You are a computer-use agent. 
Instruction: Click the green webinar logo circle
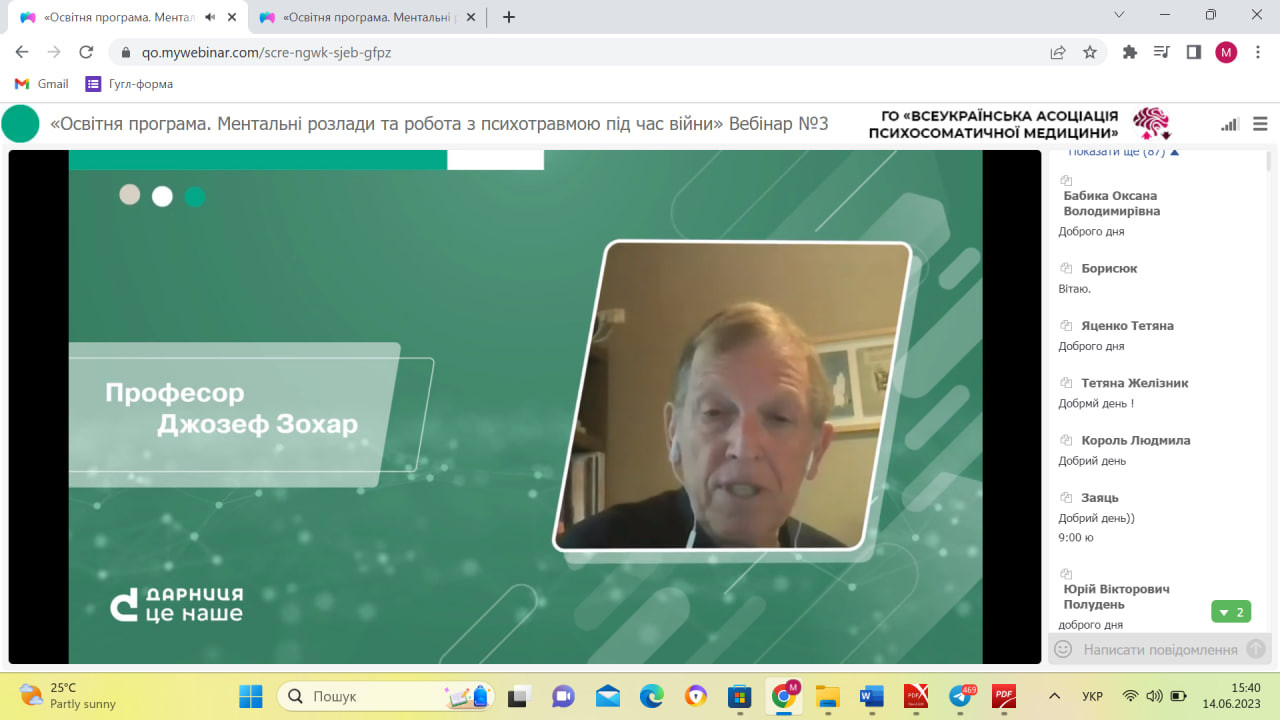pos(20,124)
